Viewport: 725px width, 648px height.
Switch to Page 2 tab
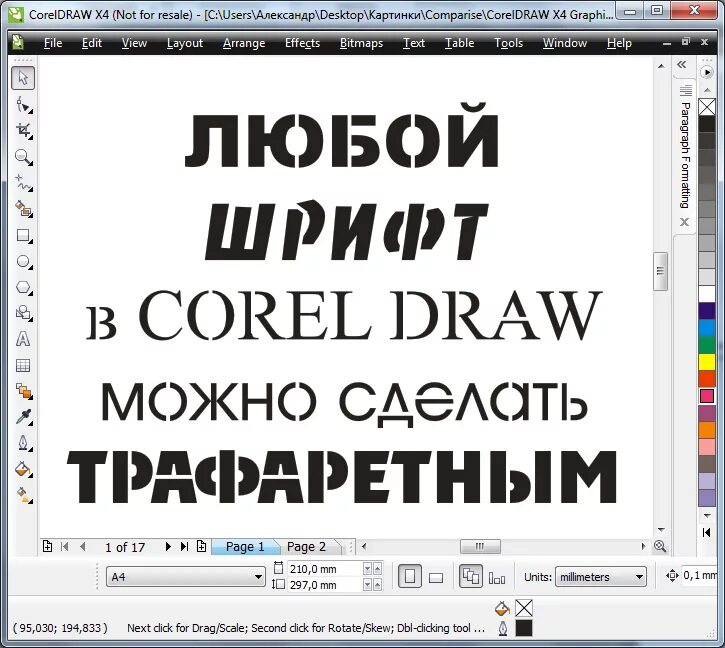point(306,547)
